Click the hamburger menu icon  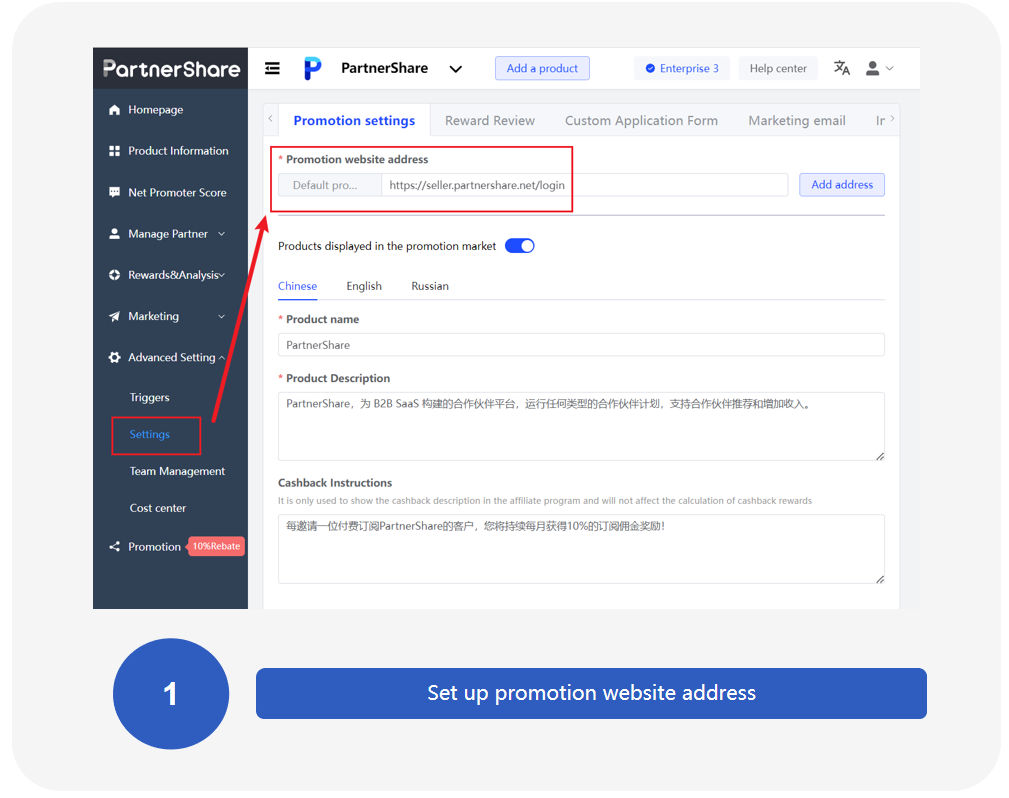pyautogui.click(x=272, y=67)
